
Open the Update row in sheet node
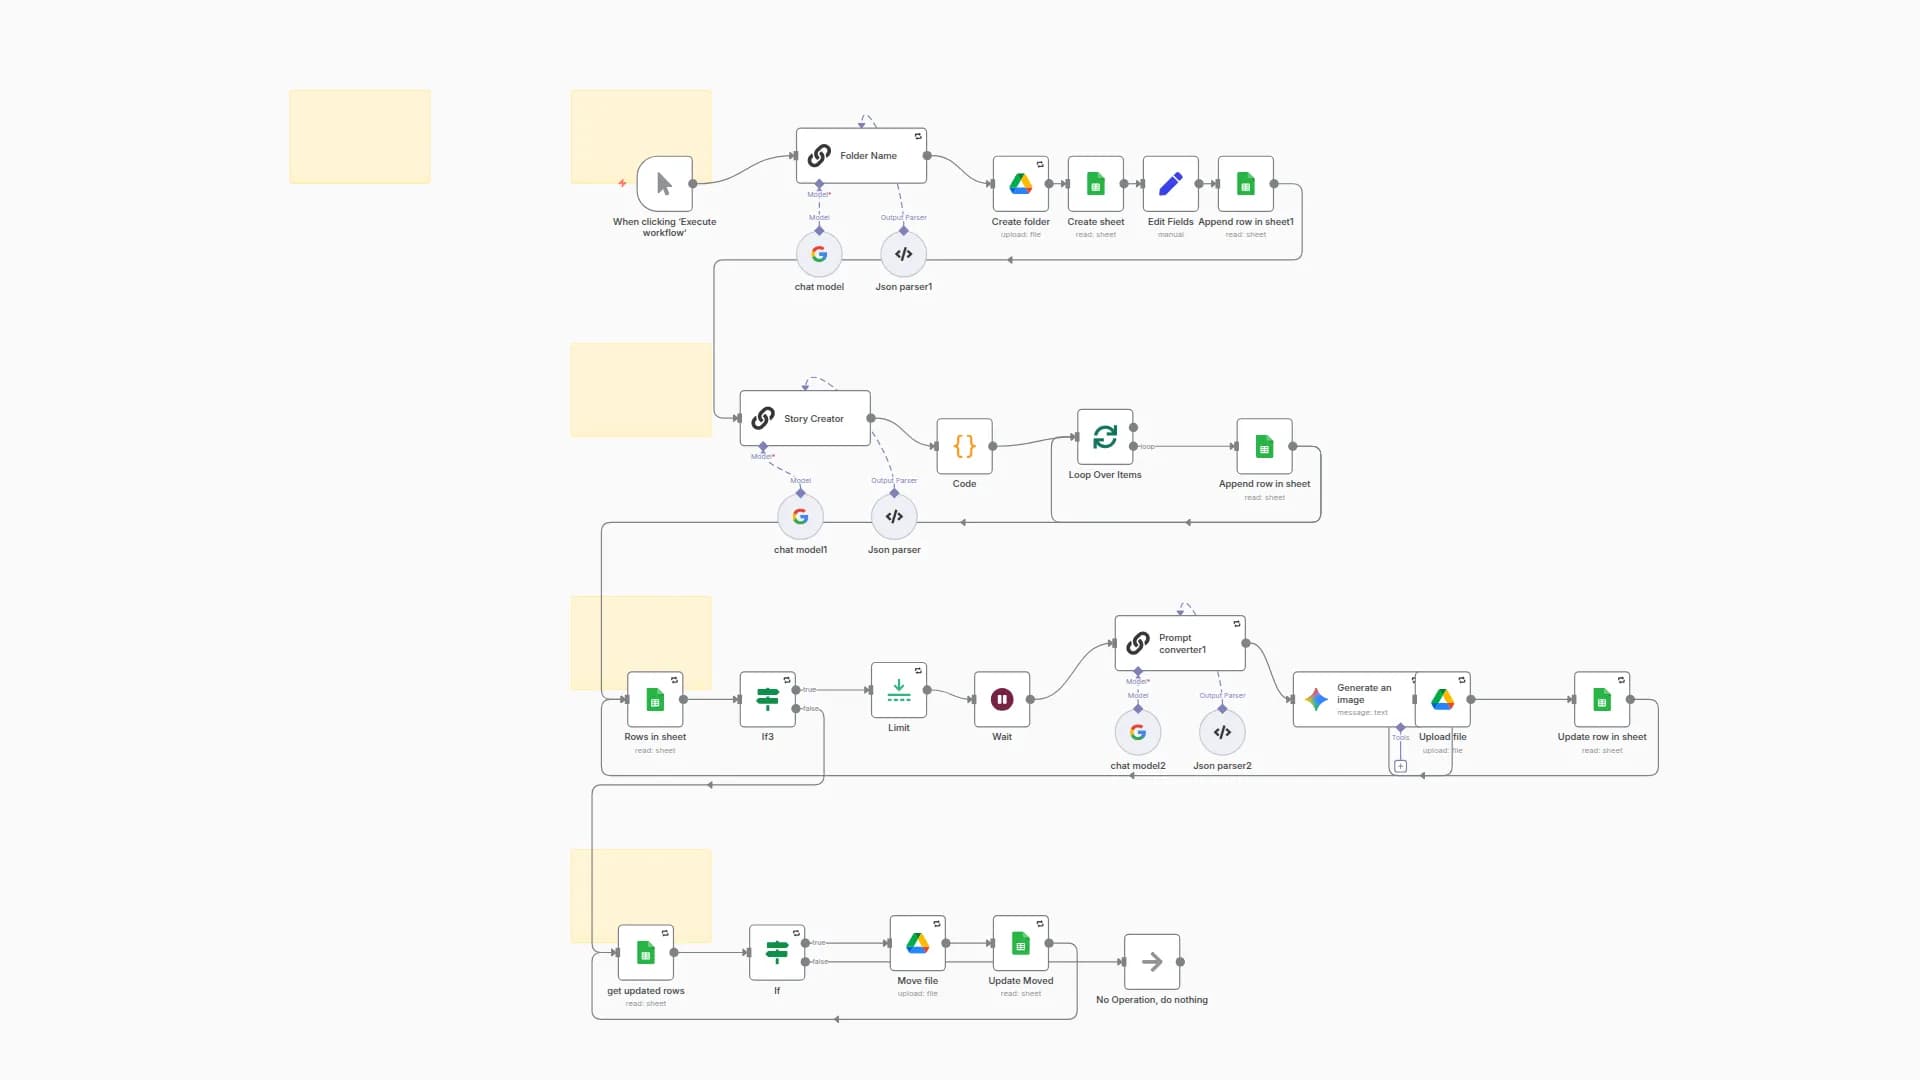click(x=1601, y=701)
